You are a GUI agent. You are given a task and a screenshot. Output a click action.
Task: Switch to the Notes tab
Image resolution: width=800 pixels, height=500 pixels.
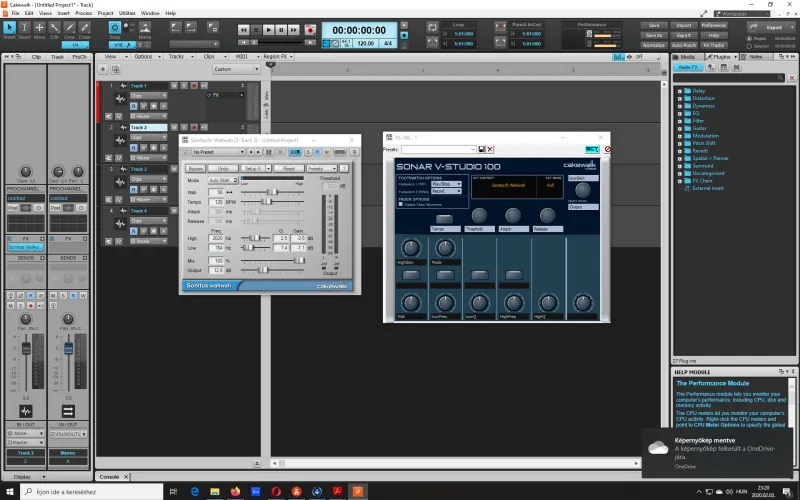pos(755,57)
